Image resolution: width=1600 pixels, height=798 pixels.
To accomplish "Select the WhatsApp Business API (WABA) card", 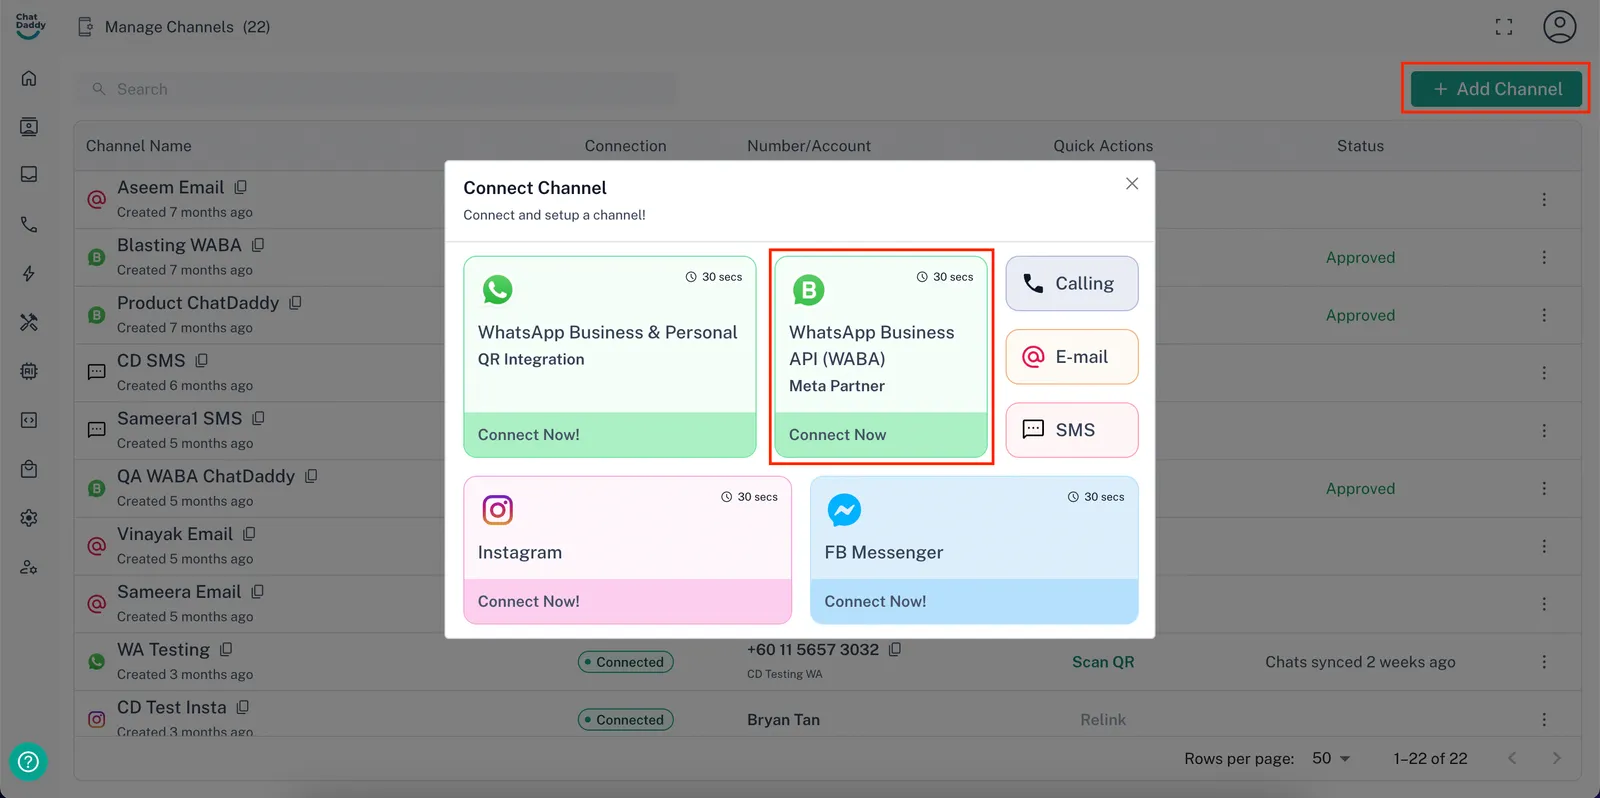I will click(881, 356).
